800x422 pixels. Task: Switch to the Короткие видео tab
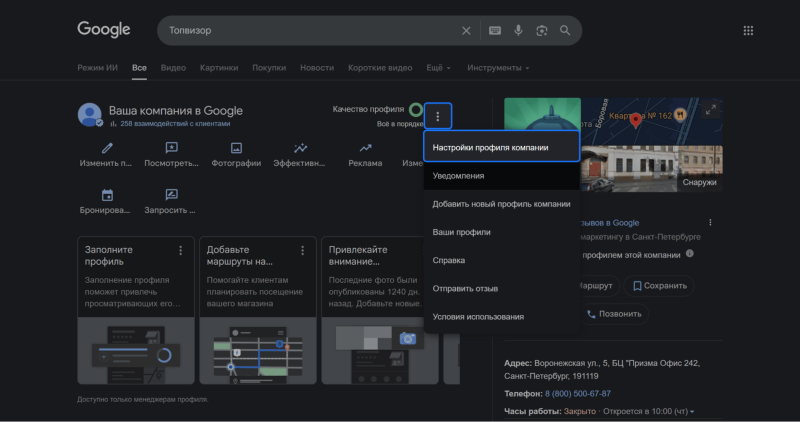pos(380,68)
